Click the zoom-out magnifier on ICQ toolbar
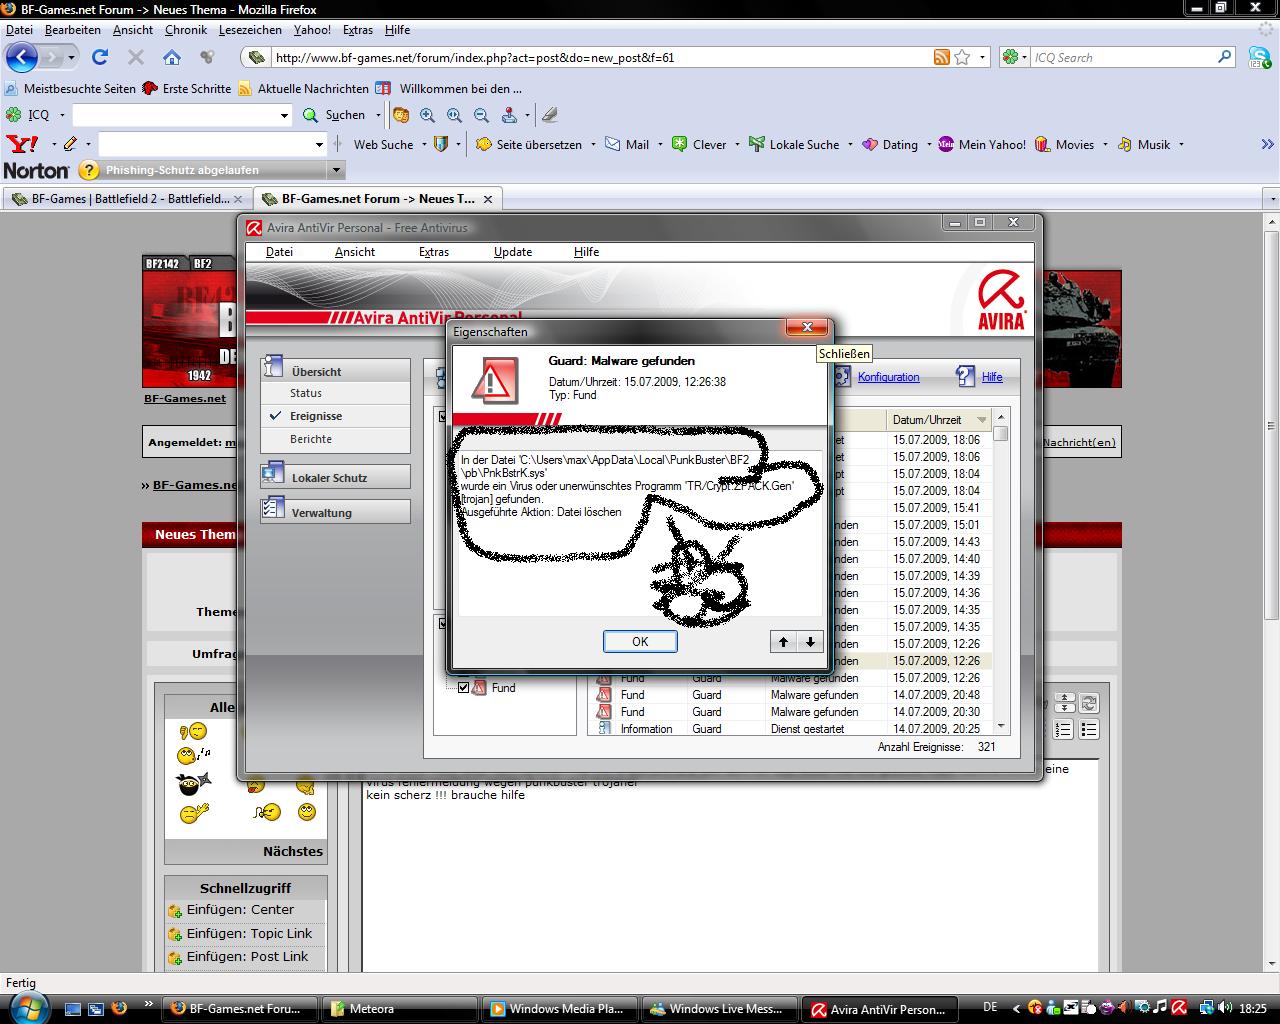Viewport: 1280px width, 1024px height. pyautogui.click(x=481, y=115)
